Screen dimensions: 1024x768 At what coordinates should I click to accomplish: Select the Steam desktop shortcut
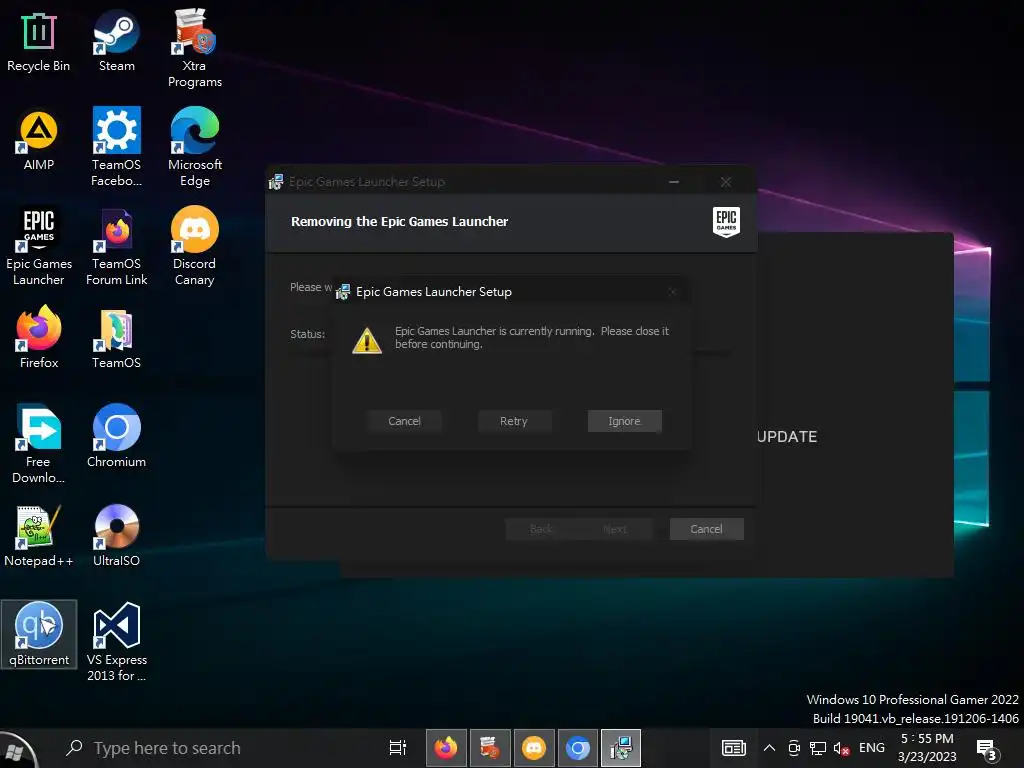coord(116,40)
